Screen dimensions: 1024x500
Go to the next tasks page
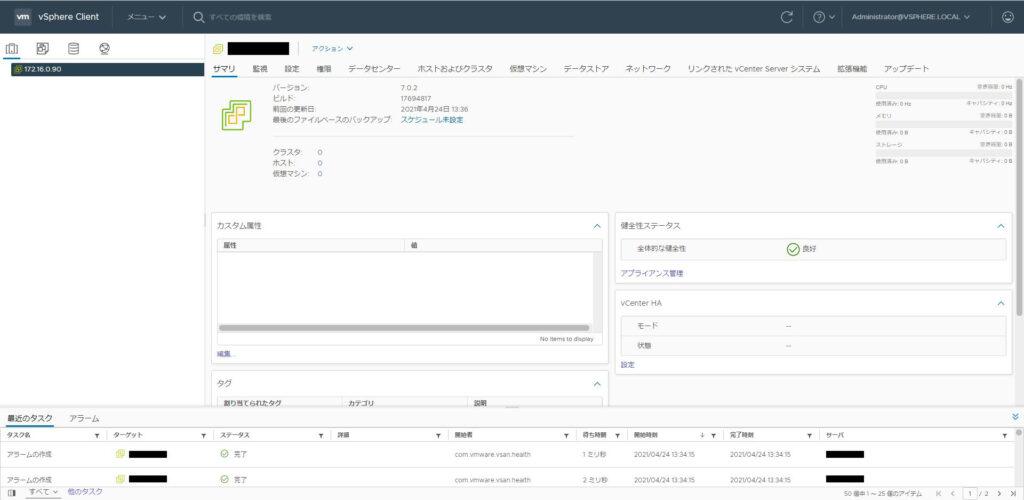pyautogui.click(x=999, y=493)
